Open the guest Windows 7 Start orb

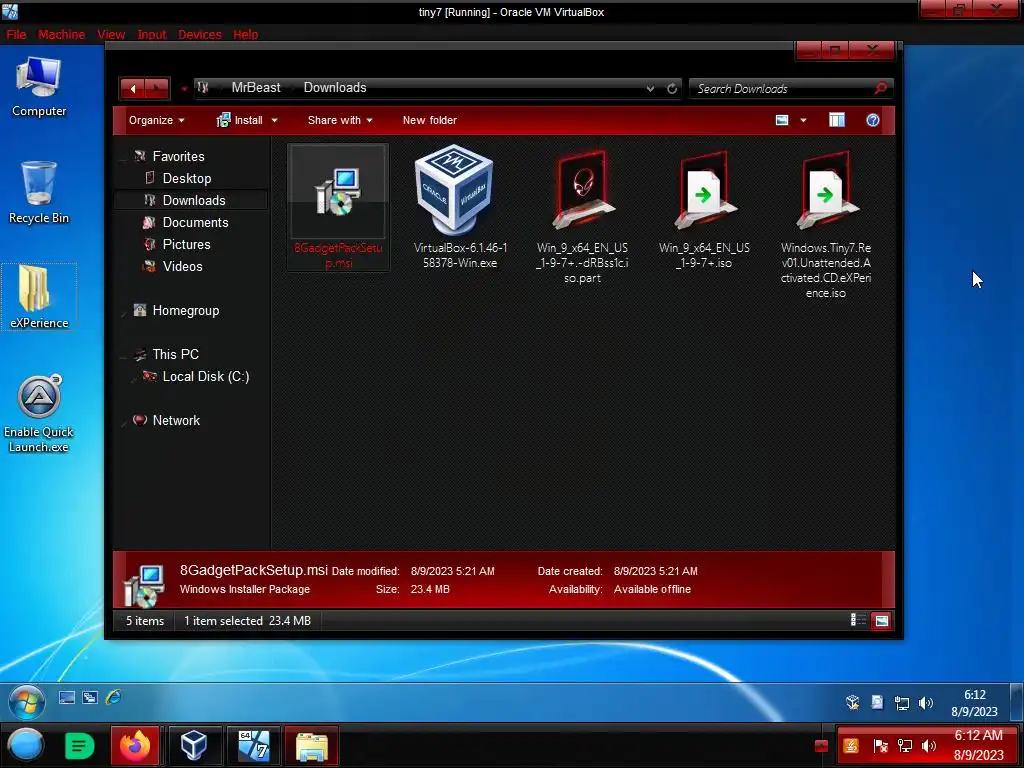27,702
